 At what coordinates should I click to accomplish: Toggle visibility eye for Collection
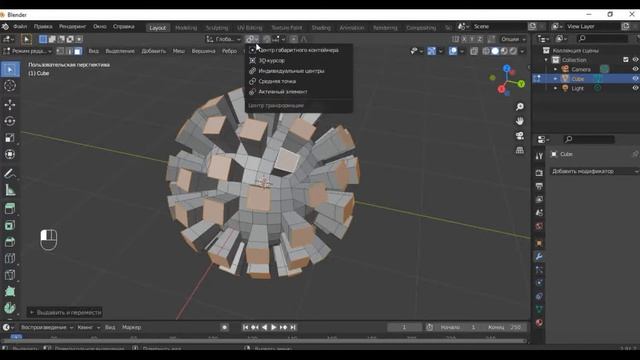(x=636, y=60)
